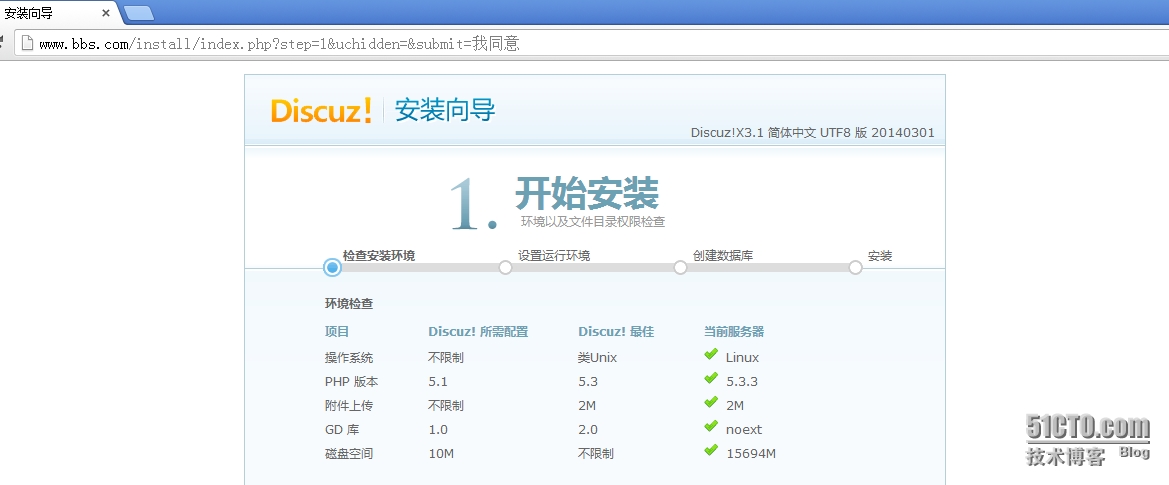1169x485 pixels.
Task: Click the green checkmark next to noext
Action: 710,426
